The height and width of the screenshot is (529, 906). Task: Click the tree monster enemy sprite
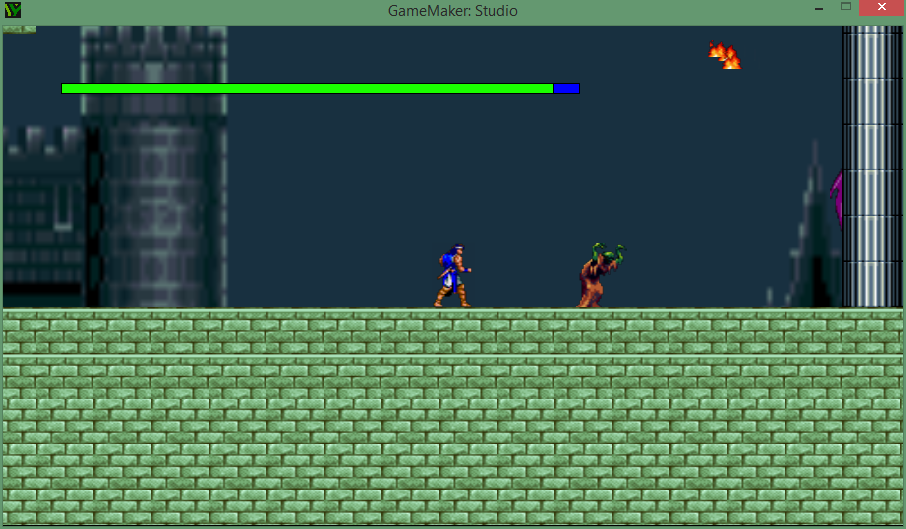click(599, 276)
